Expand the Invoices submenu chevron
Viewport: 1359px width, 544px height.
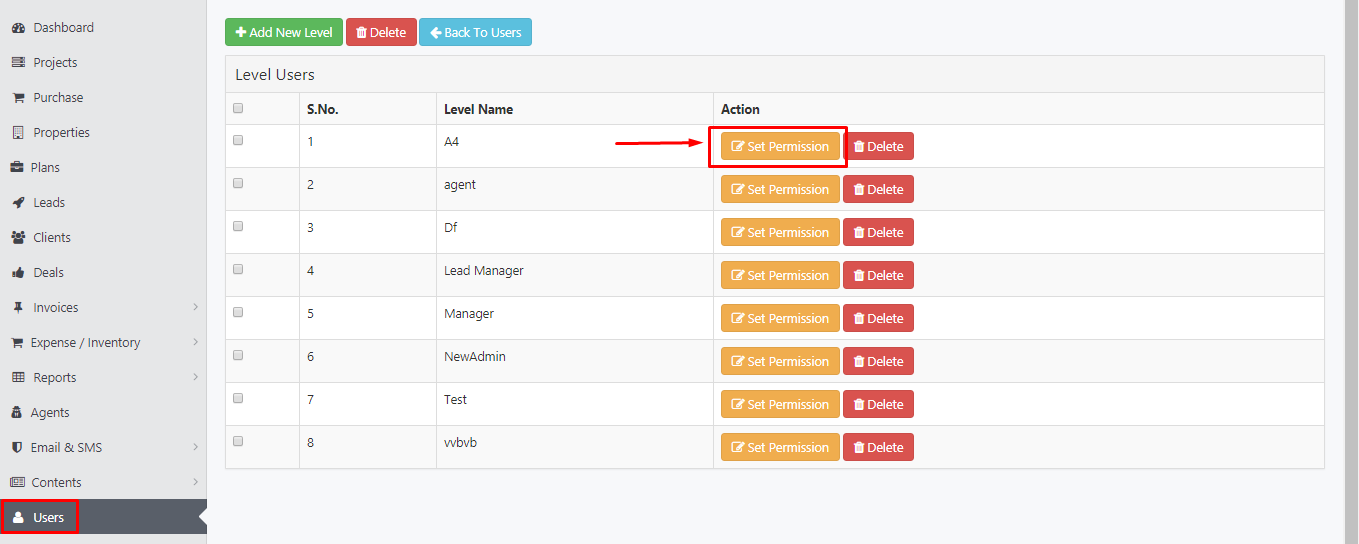(195, 307)
